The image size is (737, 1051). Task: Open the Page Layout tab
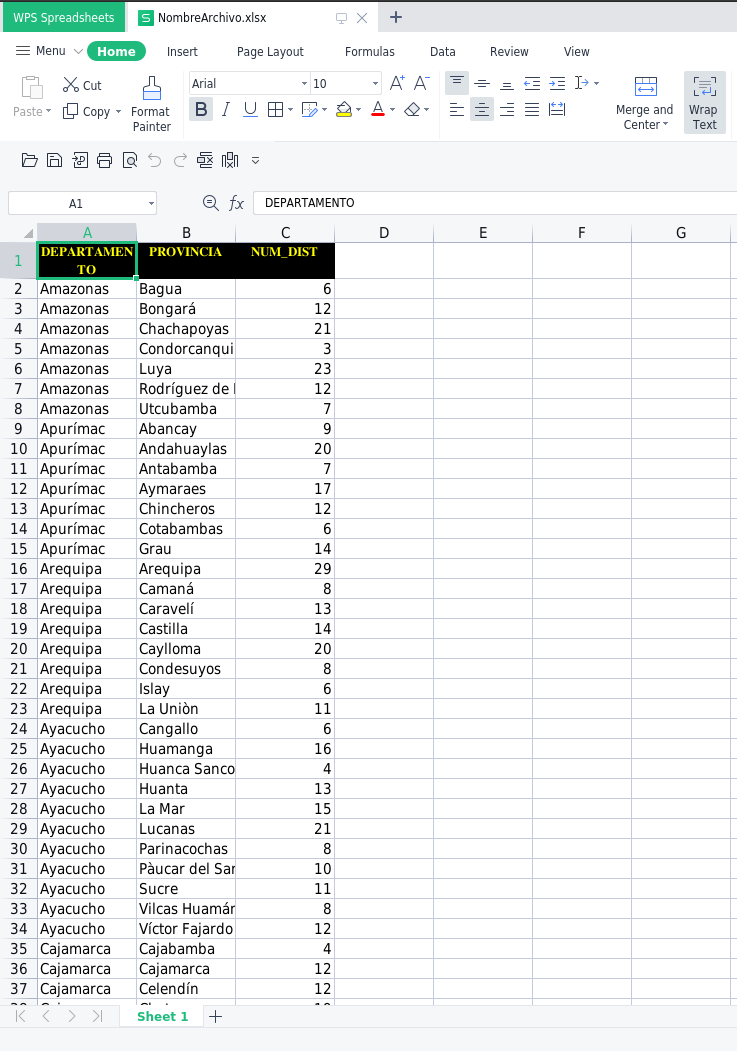click(270, 52)
